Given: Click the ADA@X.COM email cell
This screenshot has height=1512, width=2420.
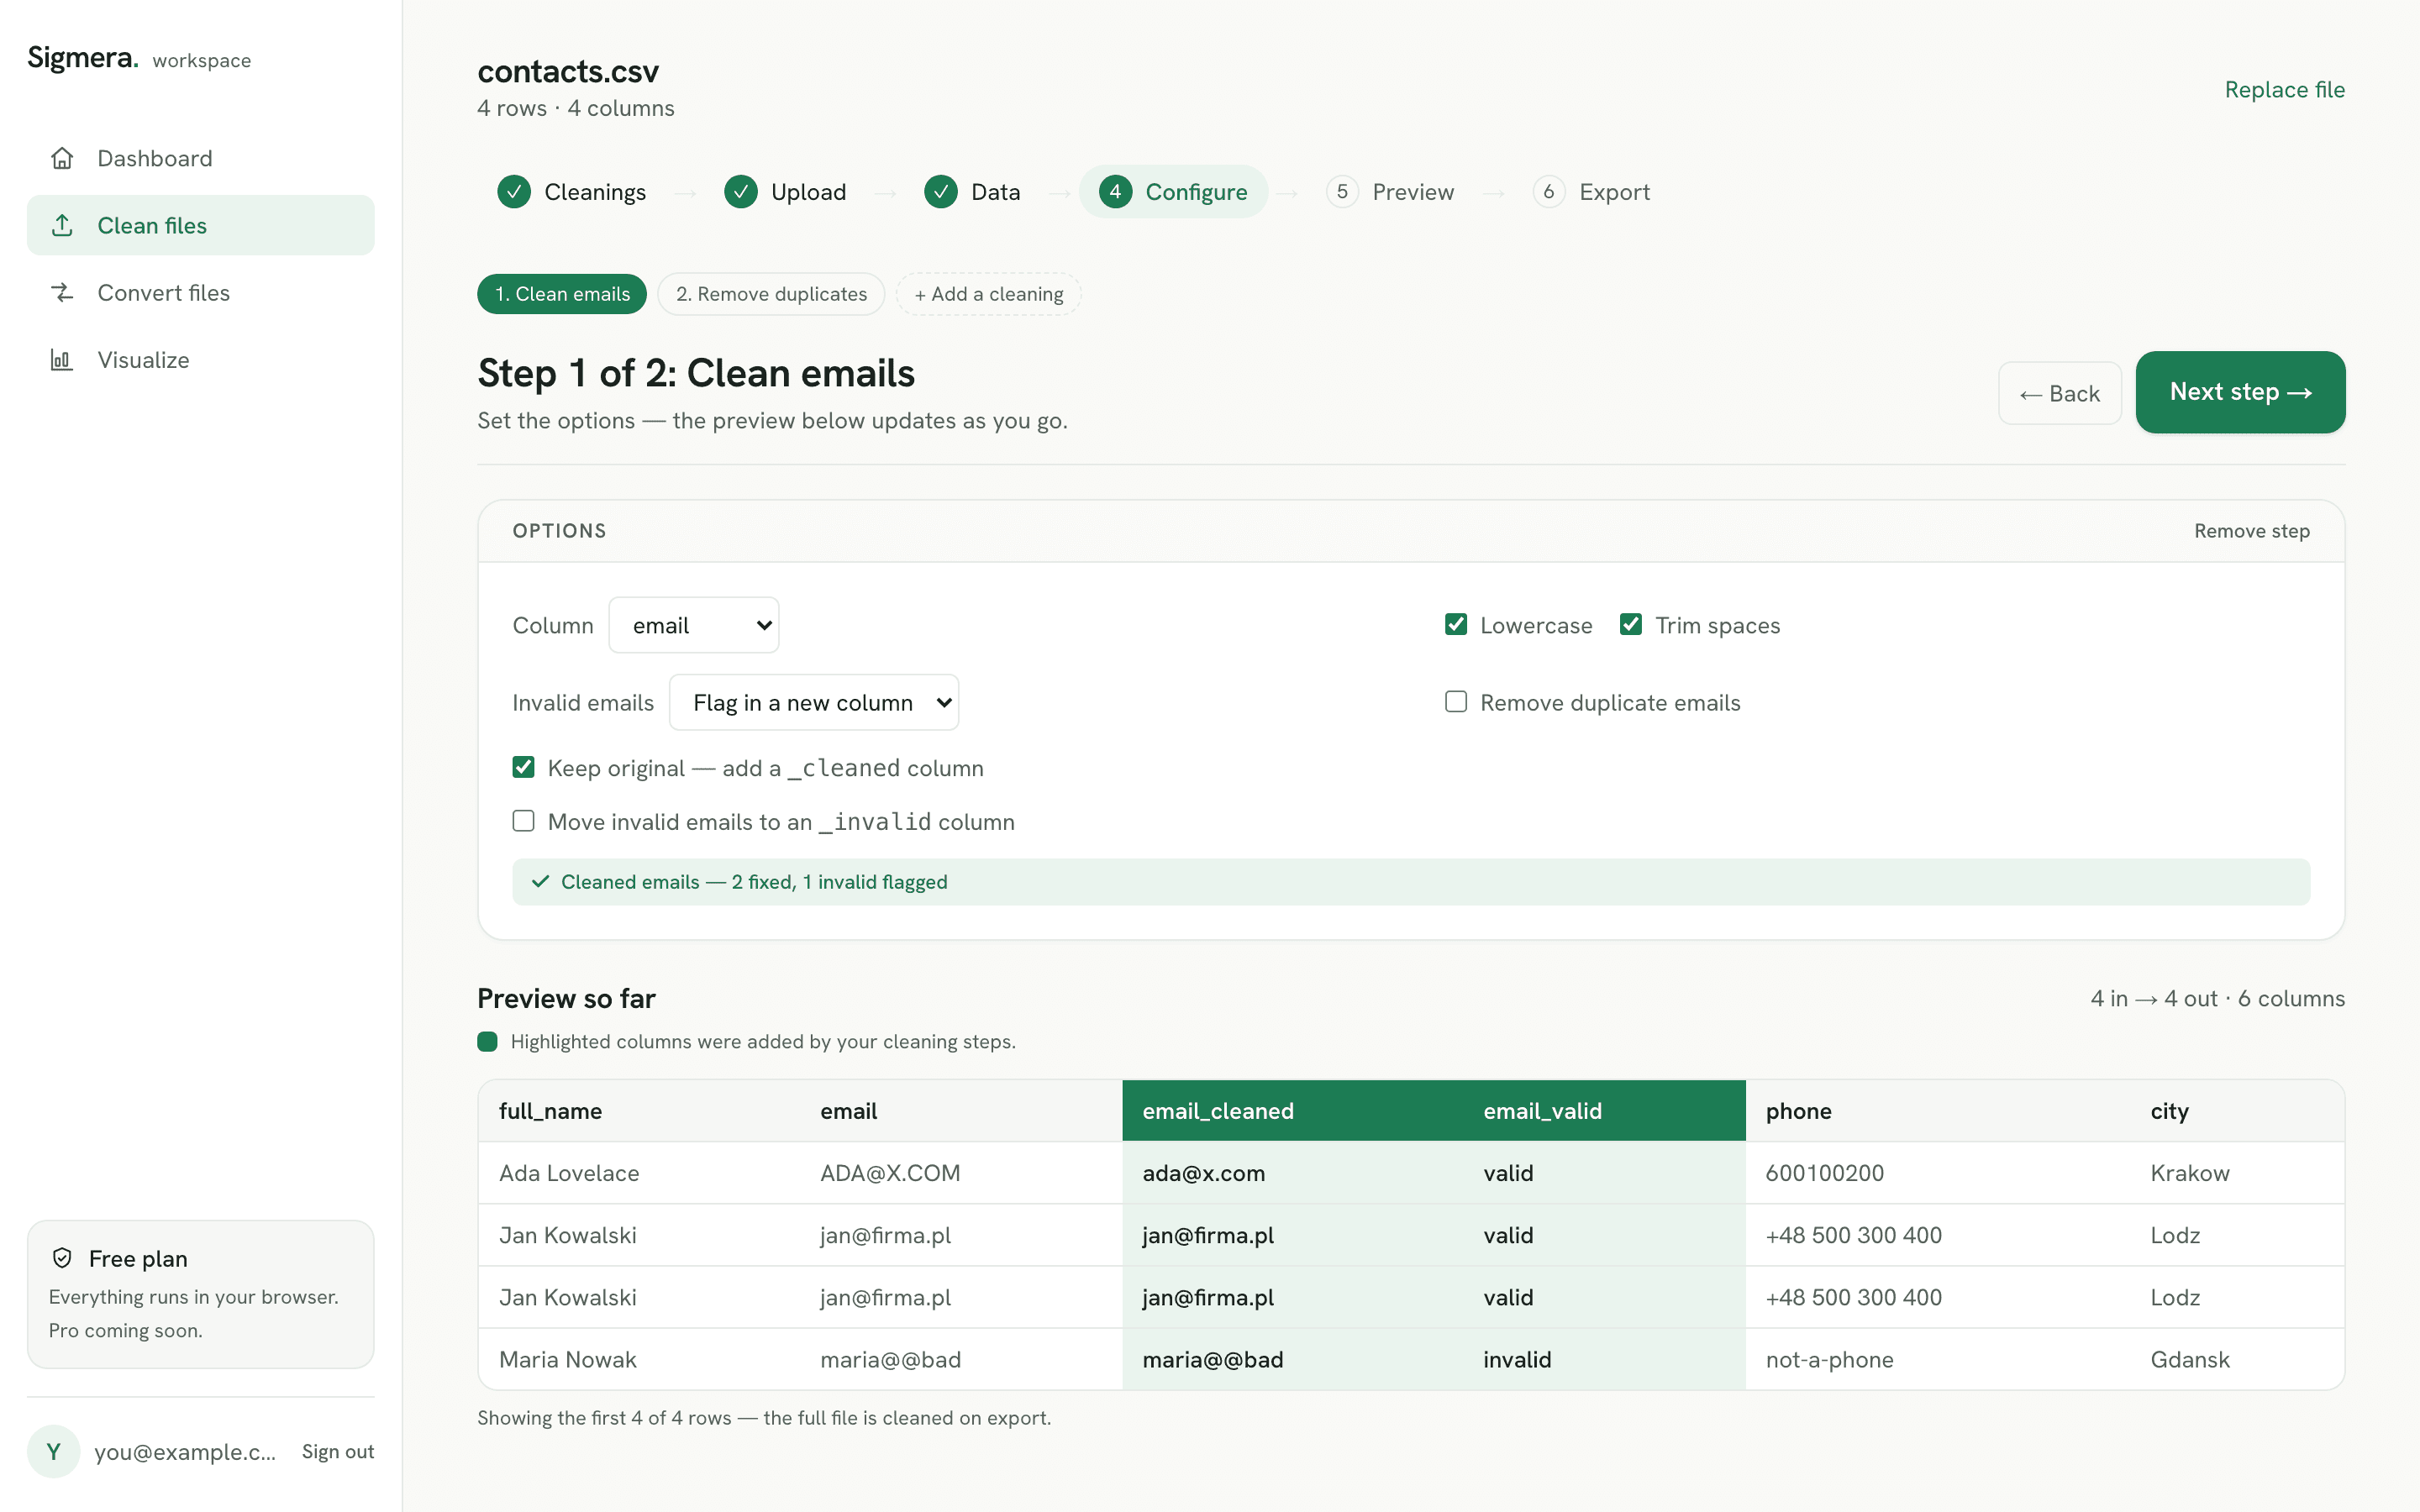Looking at the screenshot, I should (x=961, y=1173).
